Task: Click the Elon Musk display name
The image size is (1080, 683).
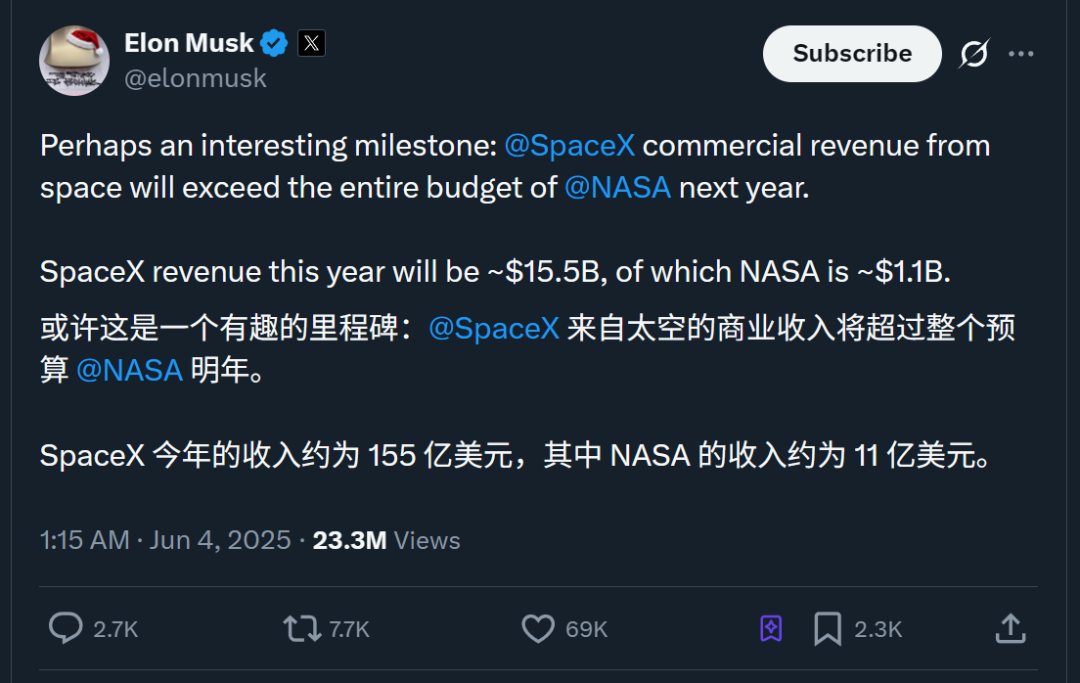Action: 189,43
